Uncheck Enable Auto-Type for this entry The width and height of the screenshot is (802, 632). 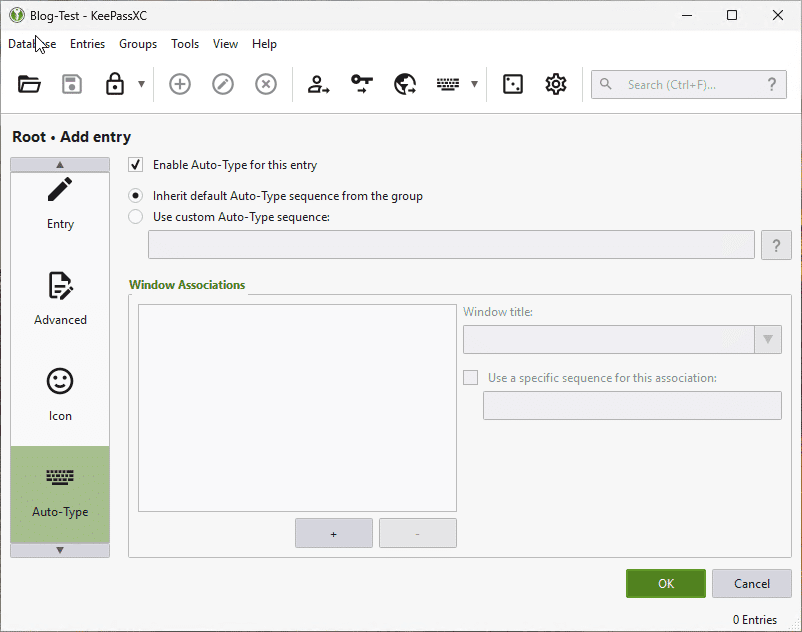136,165
